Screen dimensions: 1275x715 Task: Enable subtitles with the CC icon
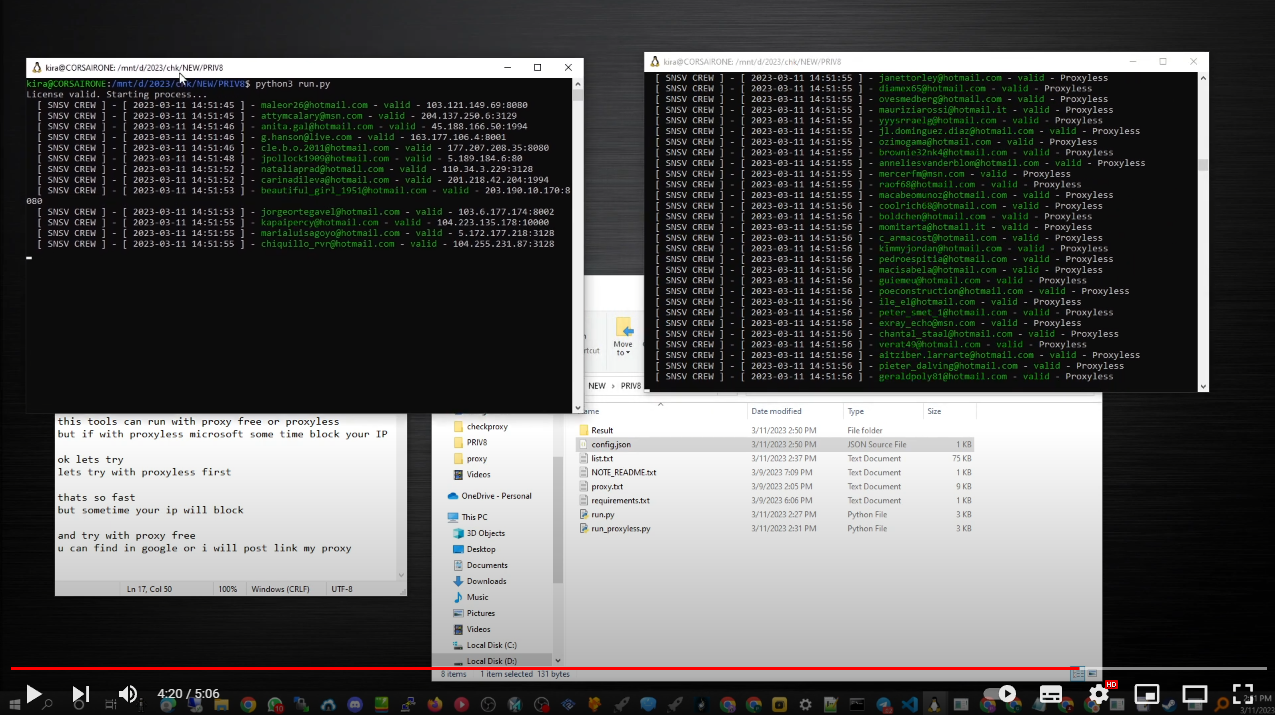[x=1051, y=693]
